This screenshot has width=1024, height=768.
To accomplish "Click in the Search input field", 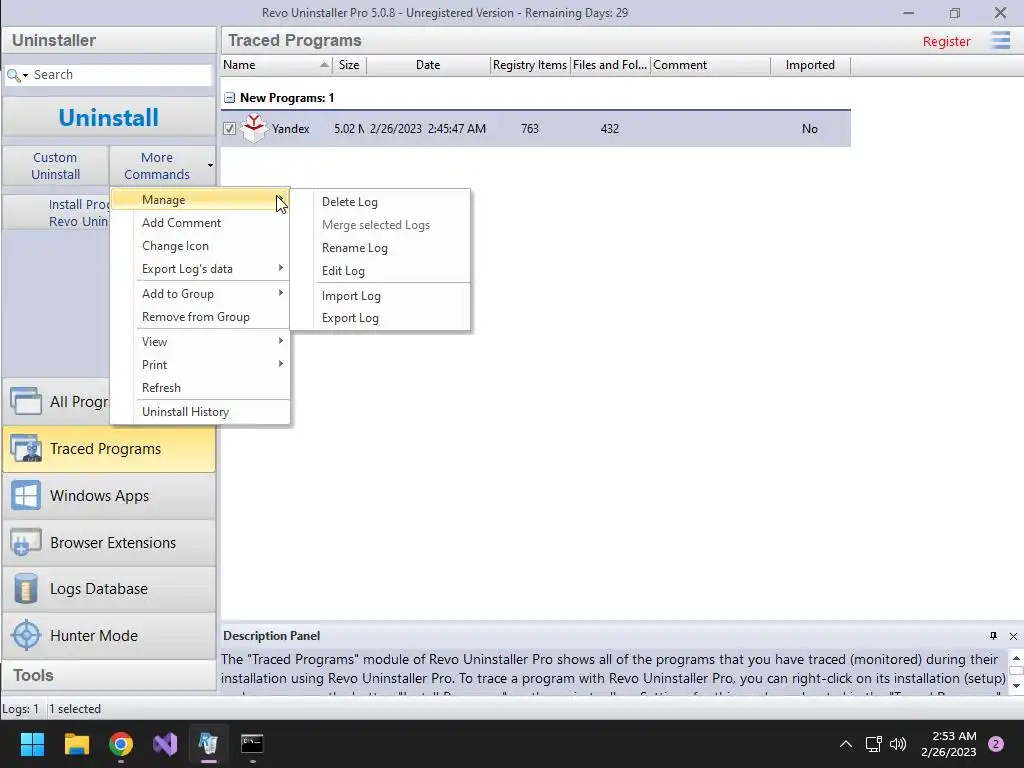I will (121, 75).
